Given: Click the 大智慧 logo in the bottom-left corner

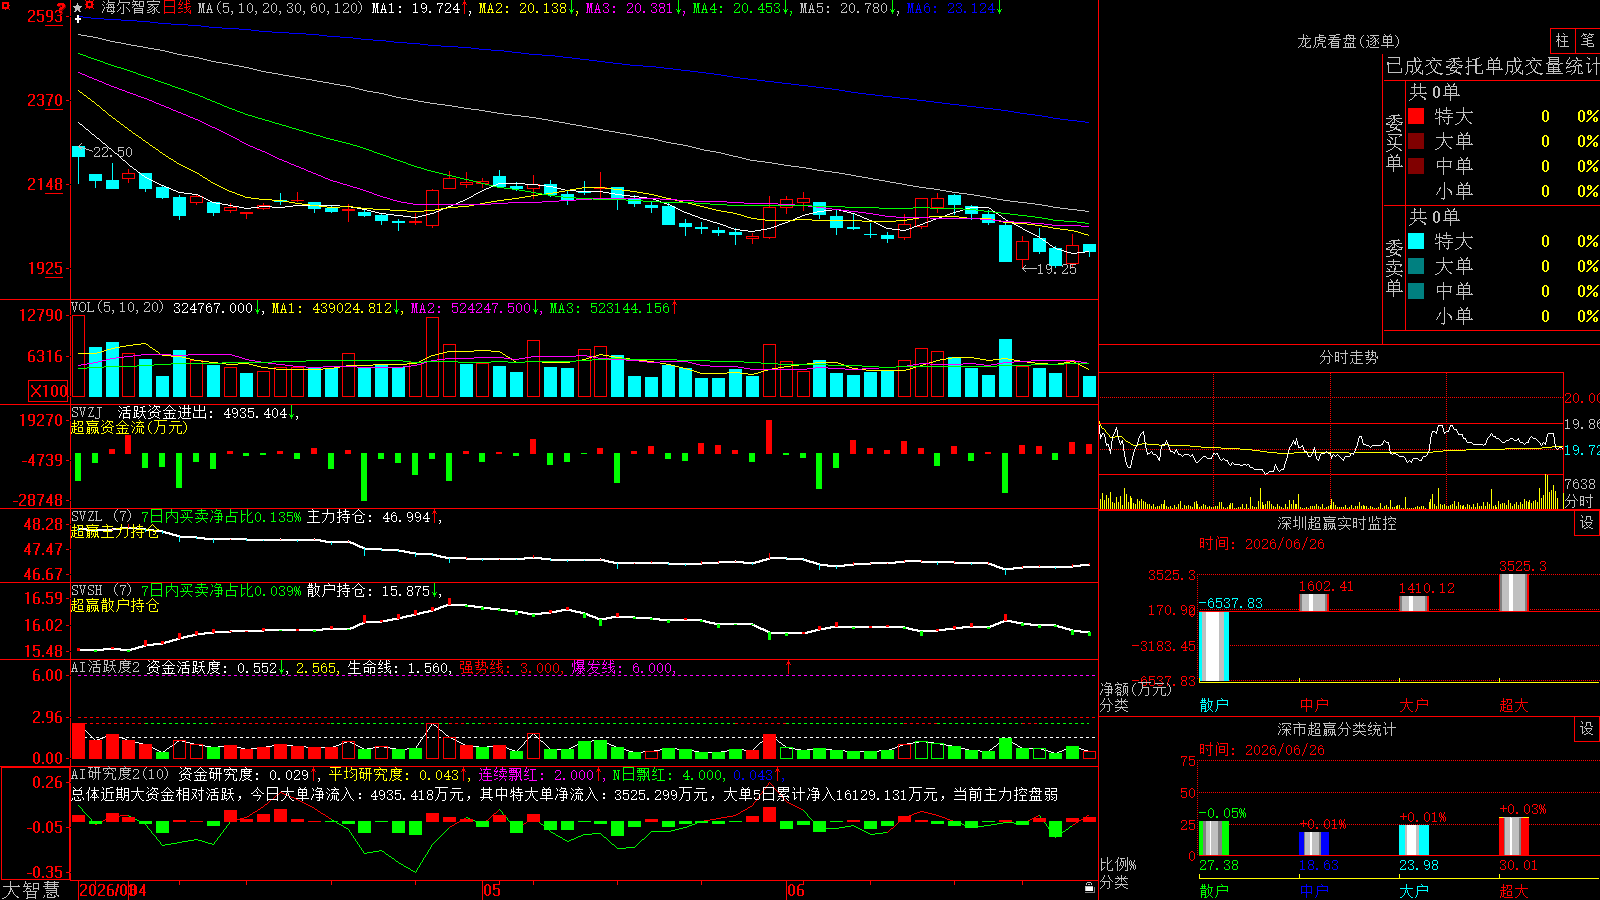Looking at the screenshot, I should [31, 890].
